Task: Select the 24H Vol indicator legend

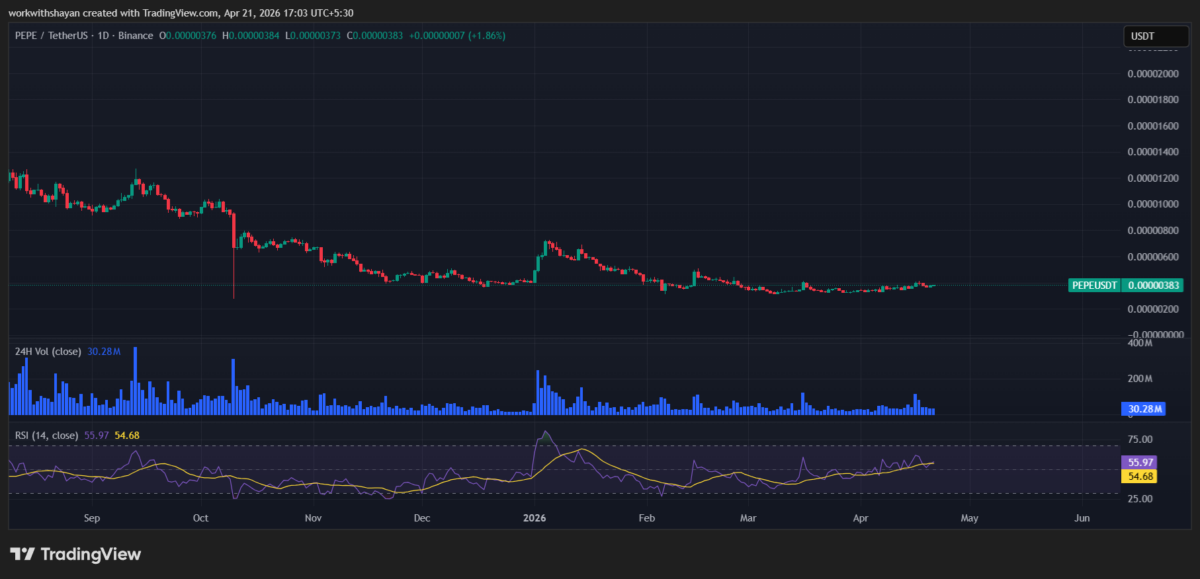Action: pyautogui.click(x=49, y=351)
